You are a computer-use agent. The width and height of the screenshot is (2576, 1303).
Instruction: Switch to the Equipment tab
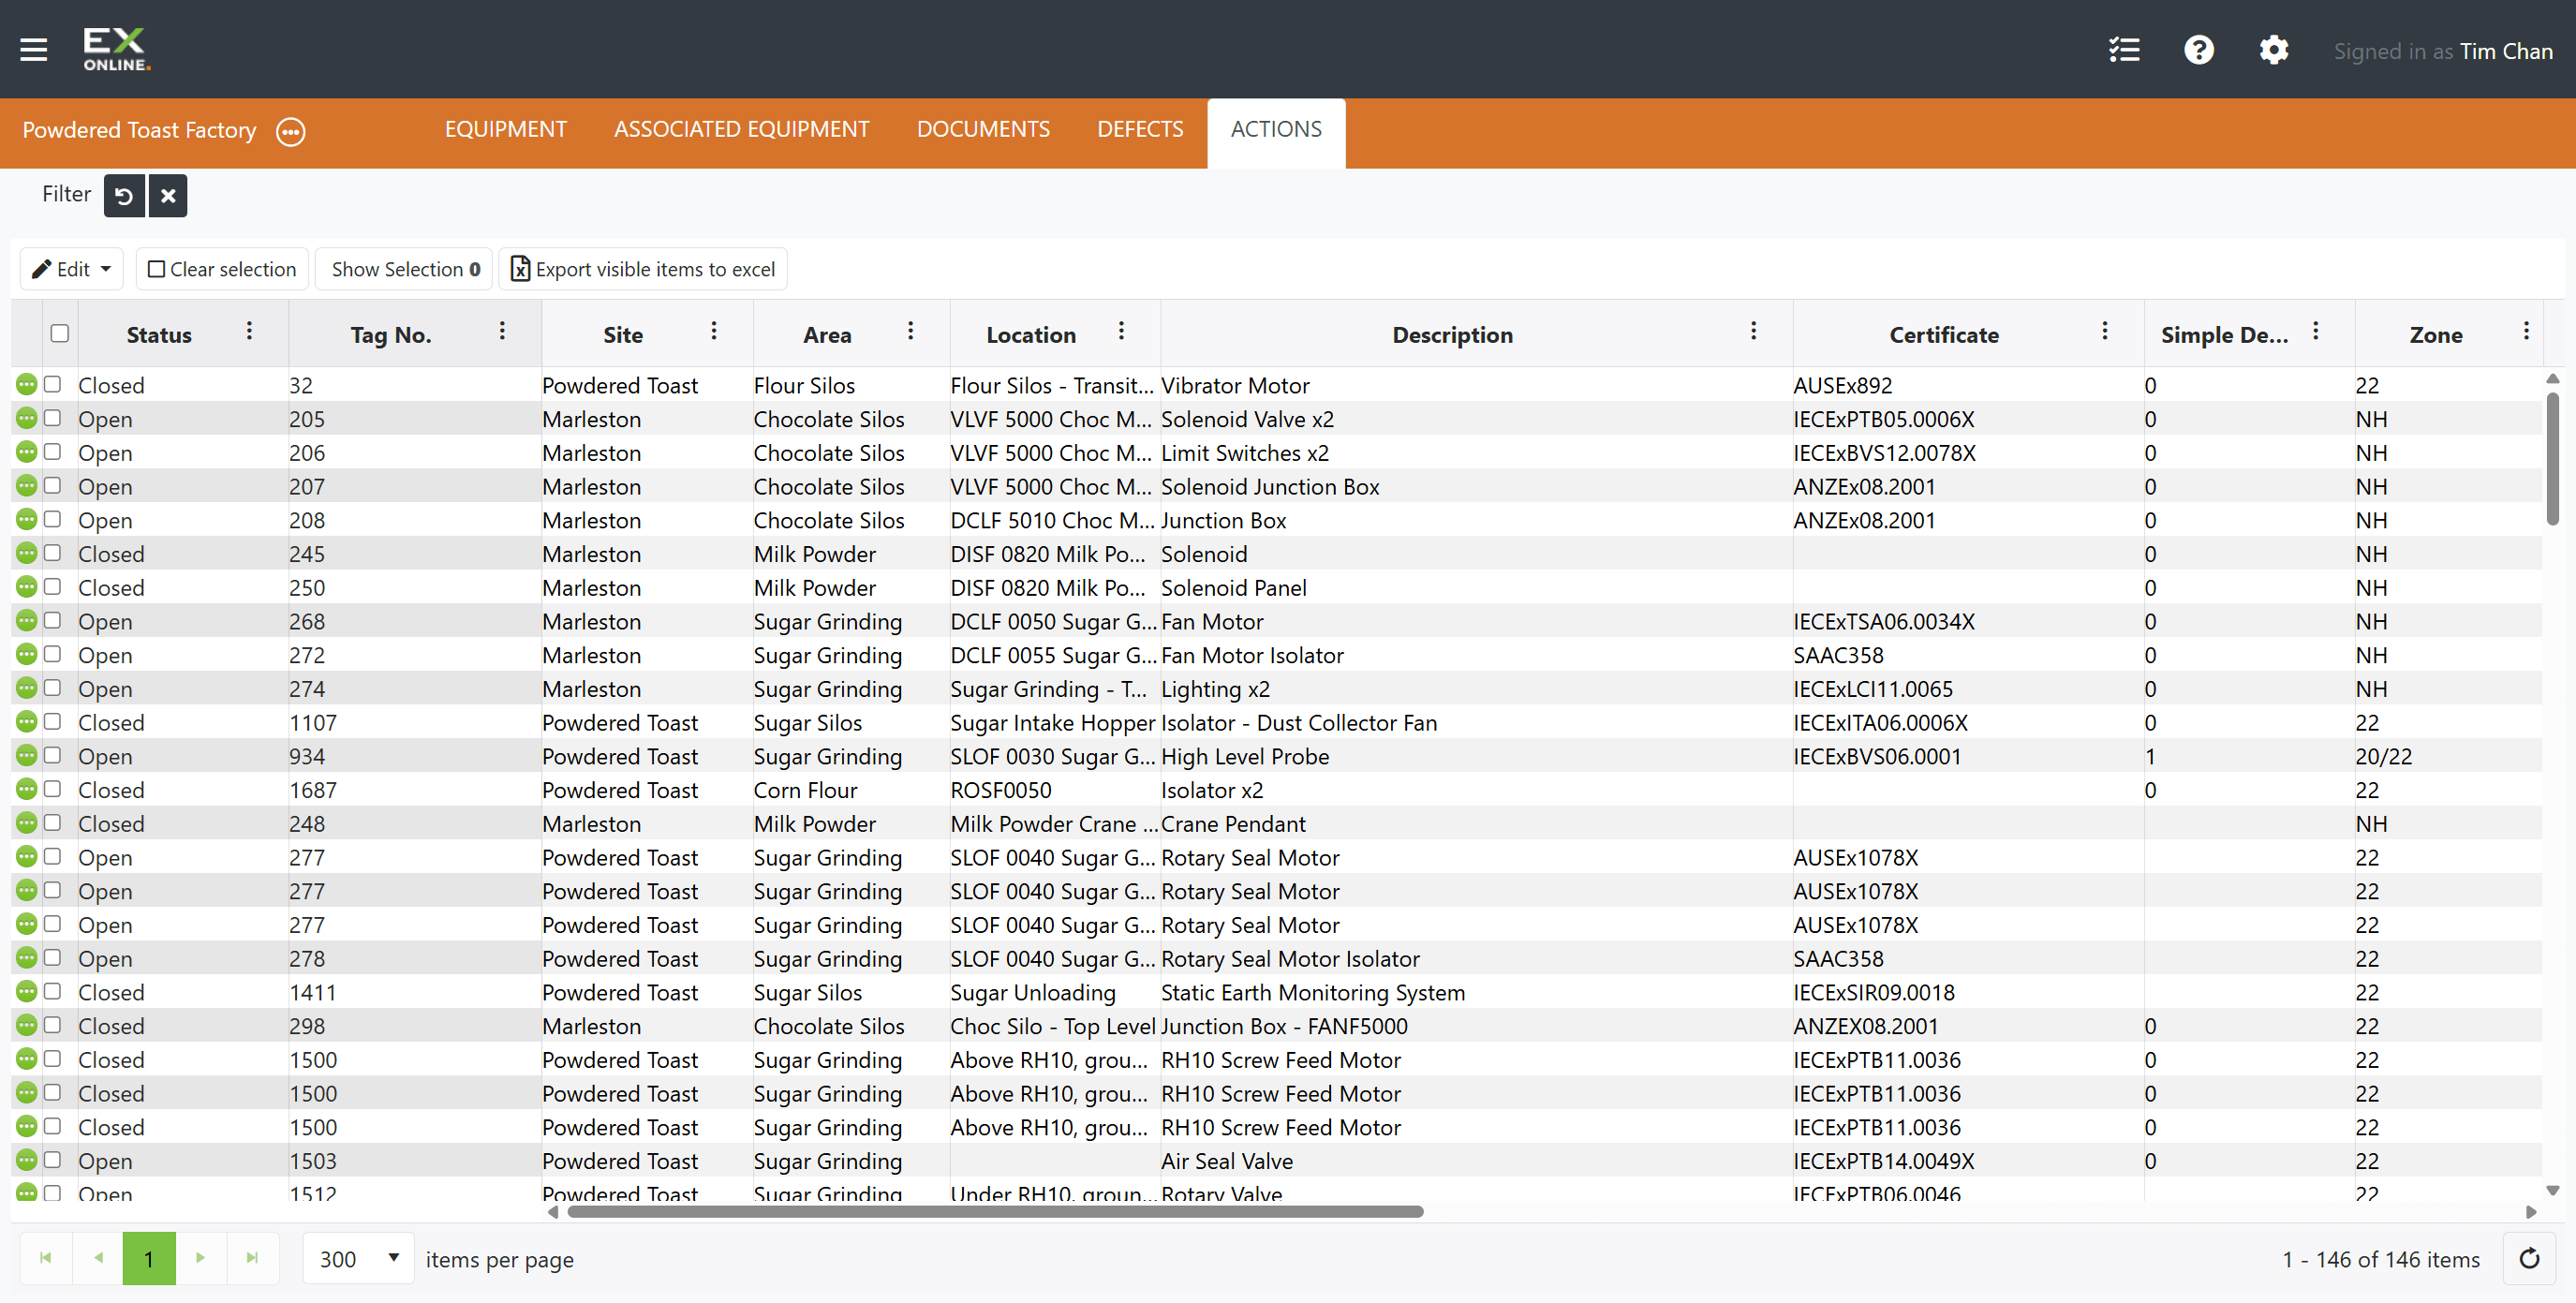tap(506, 129)
